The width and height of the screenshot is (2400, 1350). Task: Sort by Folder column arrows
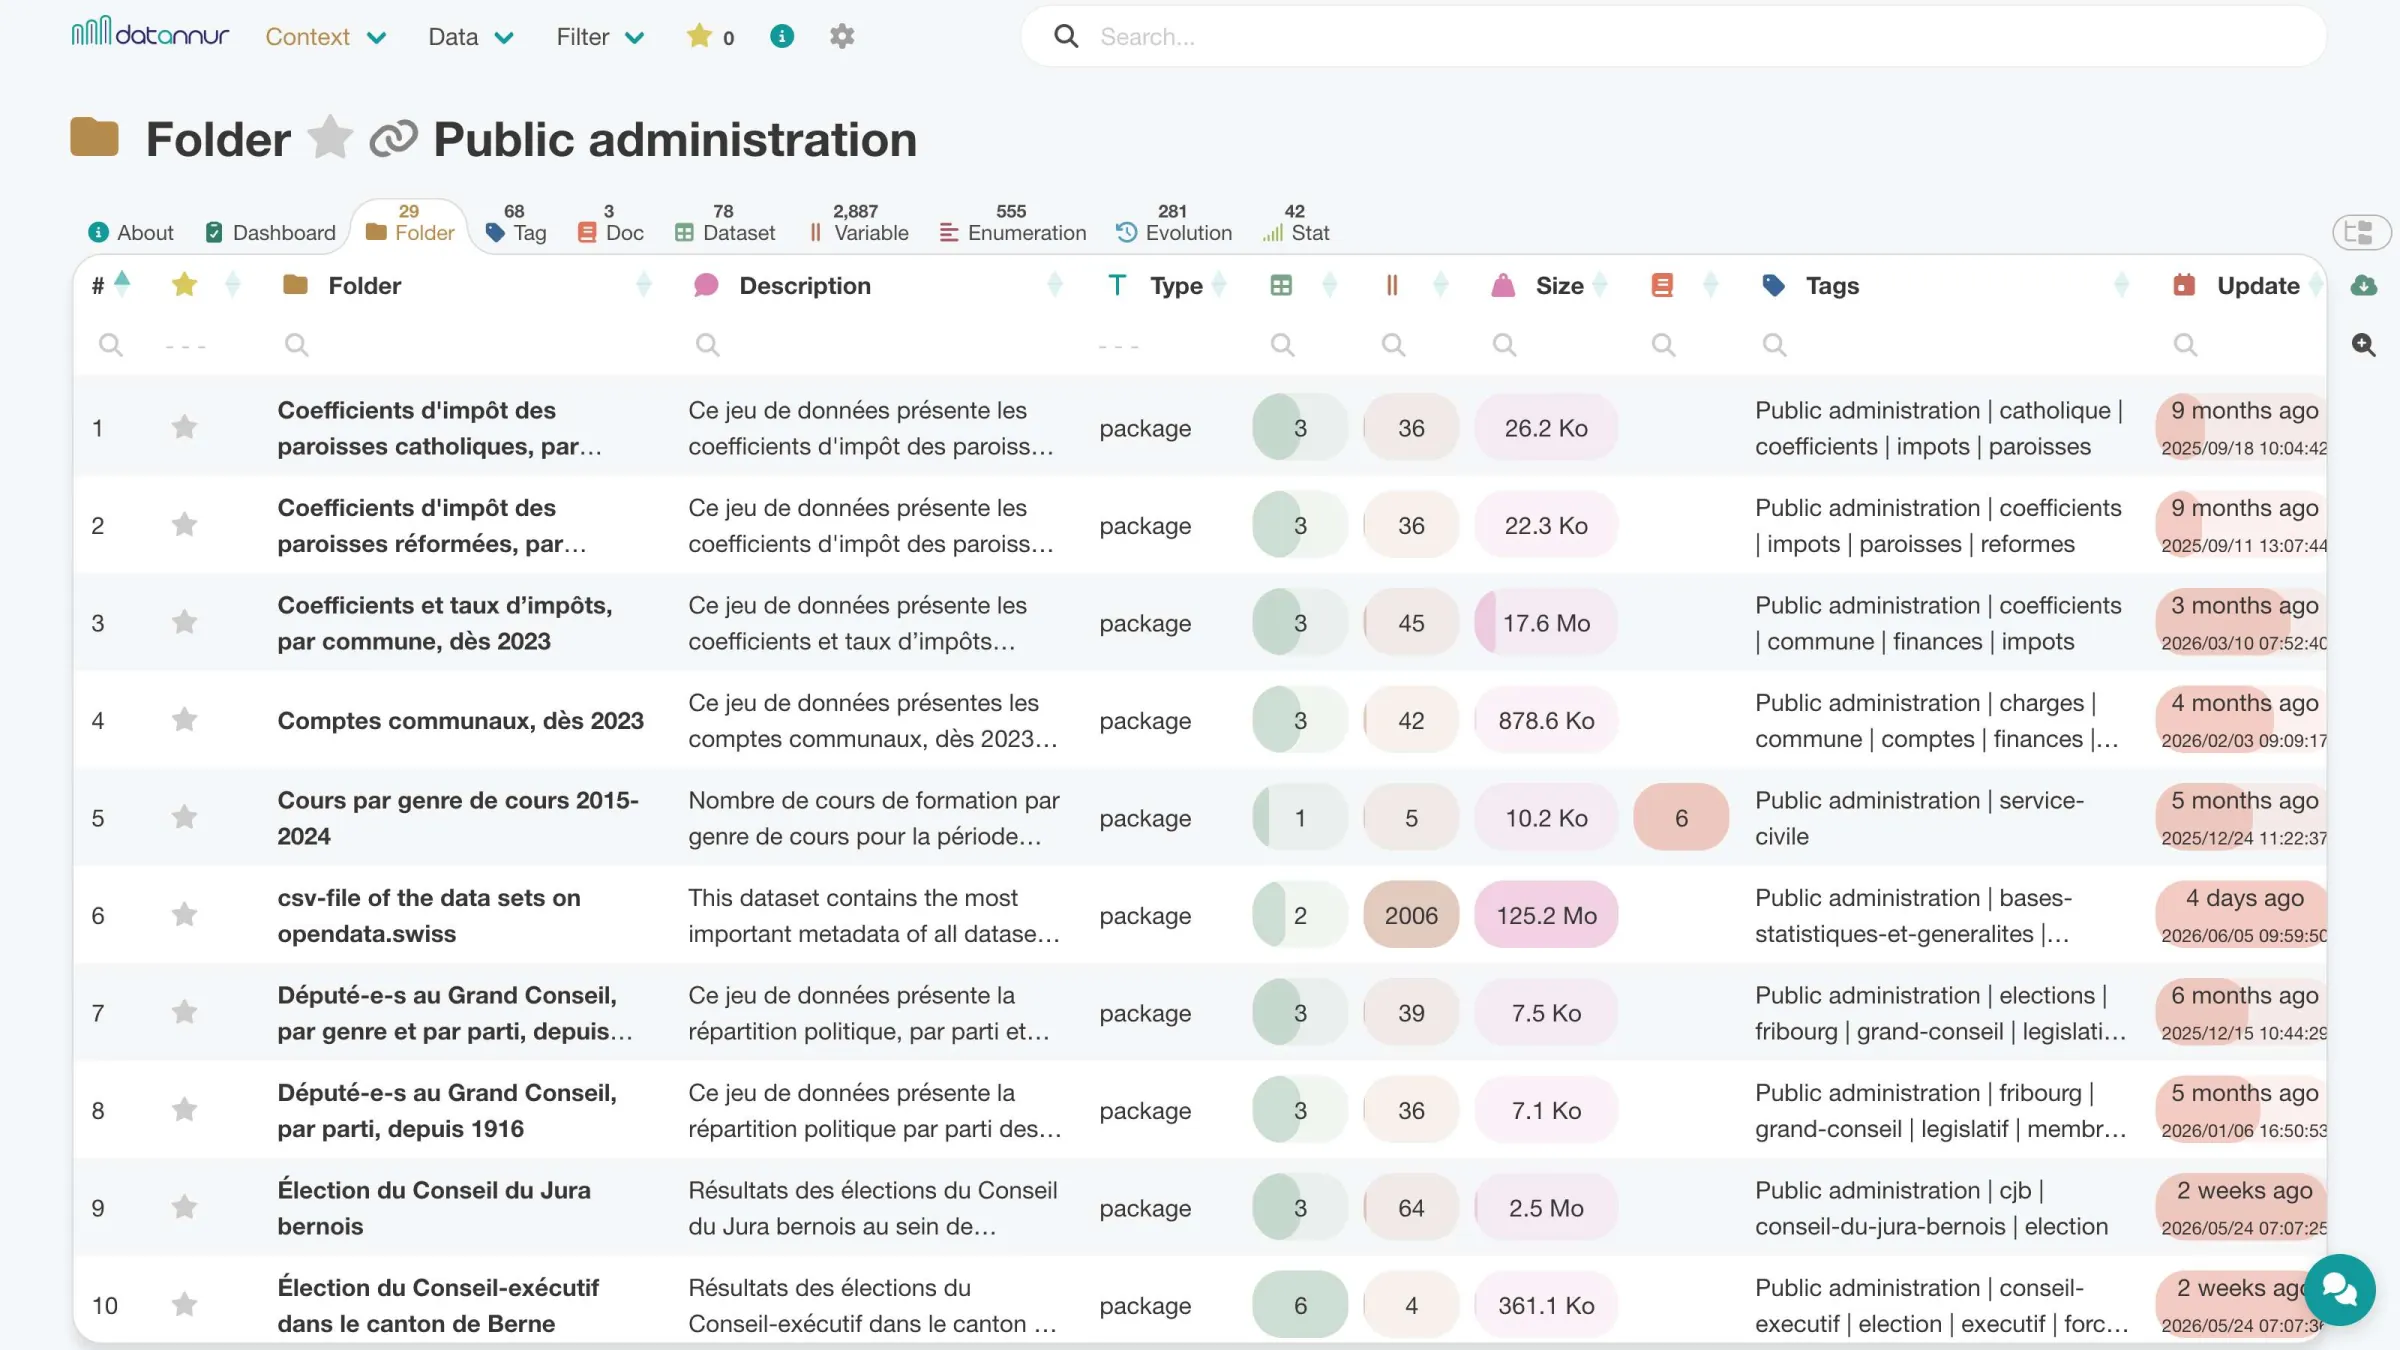644,285
